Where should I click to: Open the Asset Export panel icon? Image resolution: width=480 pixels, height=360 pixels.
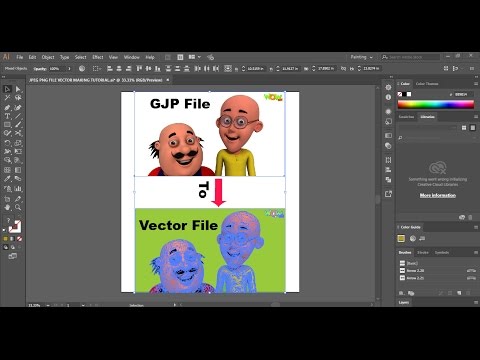click(x=388, y=194)
